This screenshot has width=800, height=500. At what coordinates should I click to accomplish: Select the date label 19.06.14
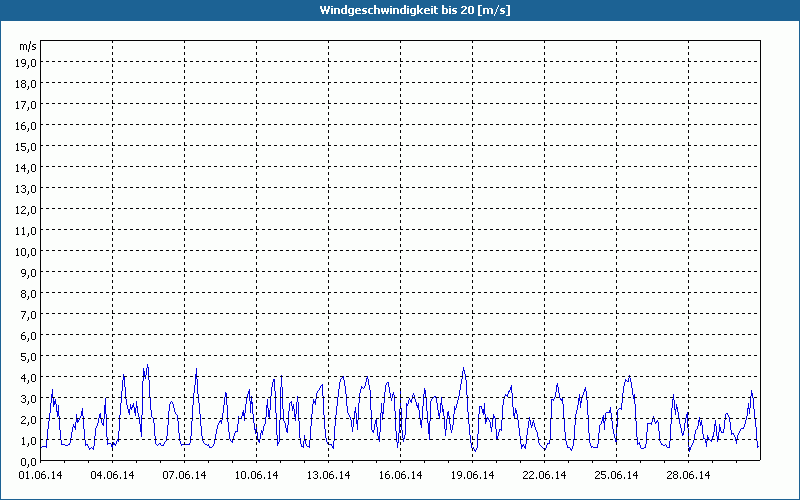click(x=472, y=475)
